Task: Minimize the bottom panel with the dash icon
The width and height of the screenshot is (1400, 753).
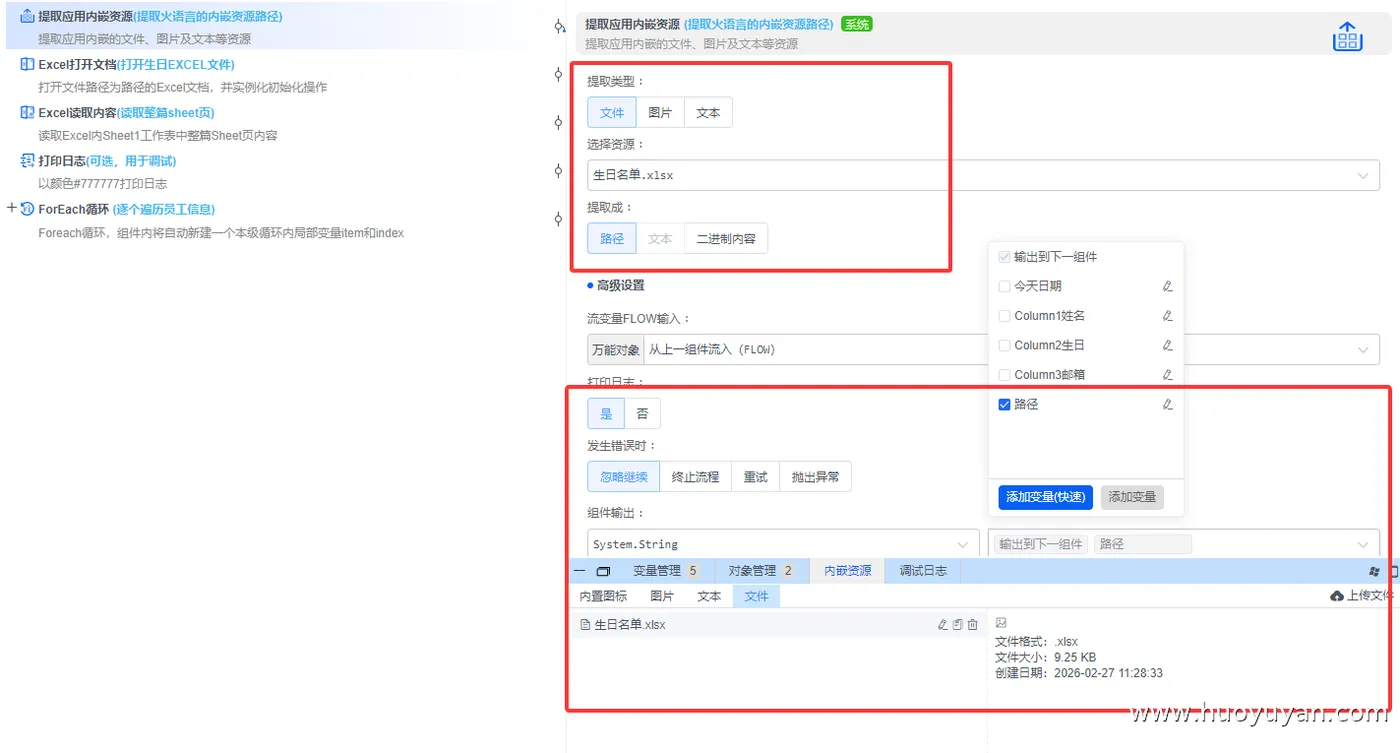Action: (x=579, y=571)
